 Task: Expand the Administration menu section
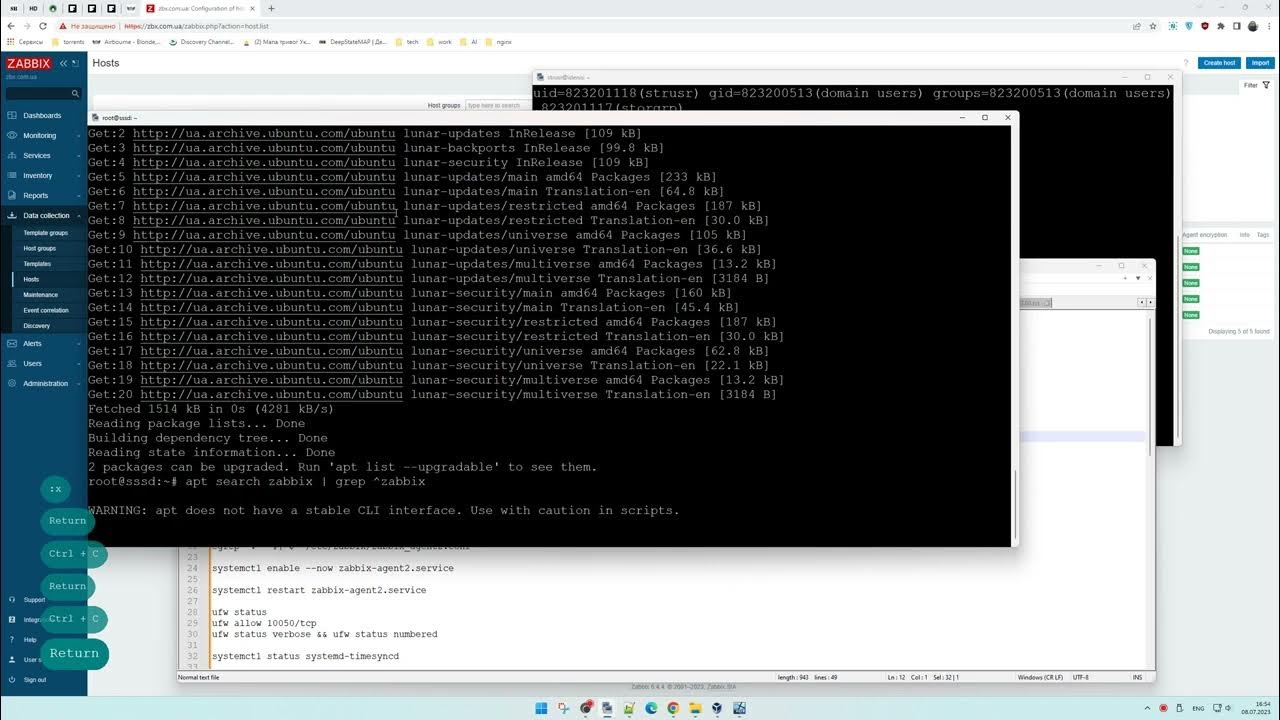coord(46,383)
